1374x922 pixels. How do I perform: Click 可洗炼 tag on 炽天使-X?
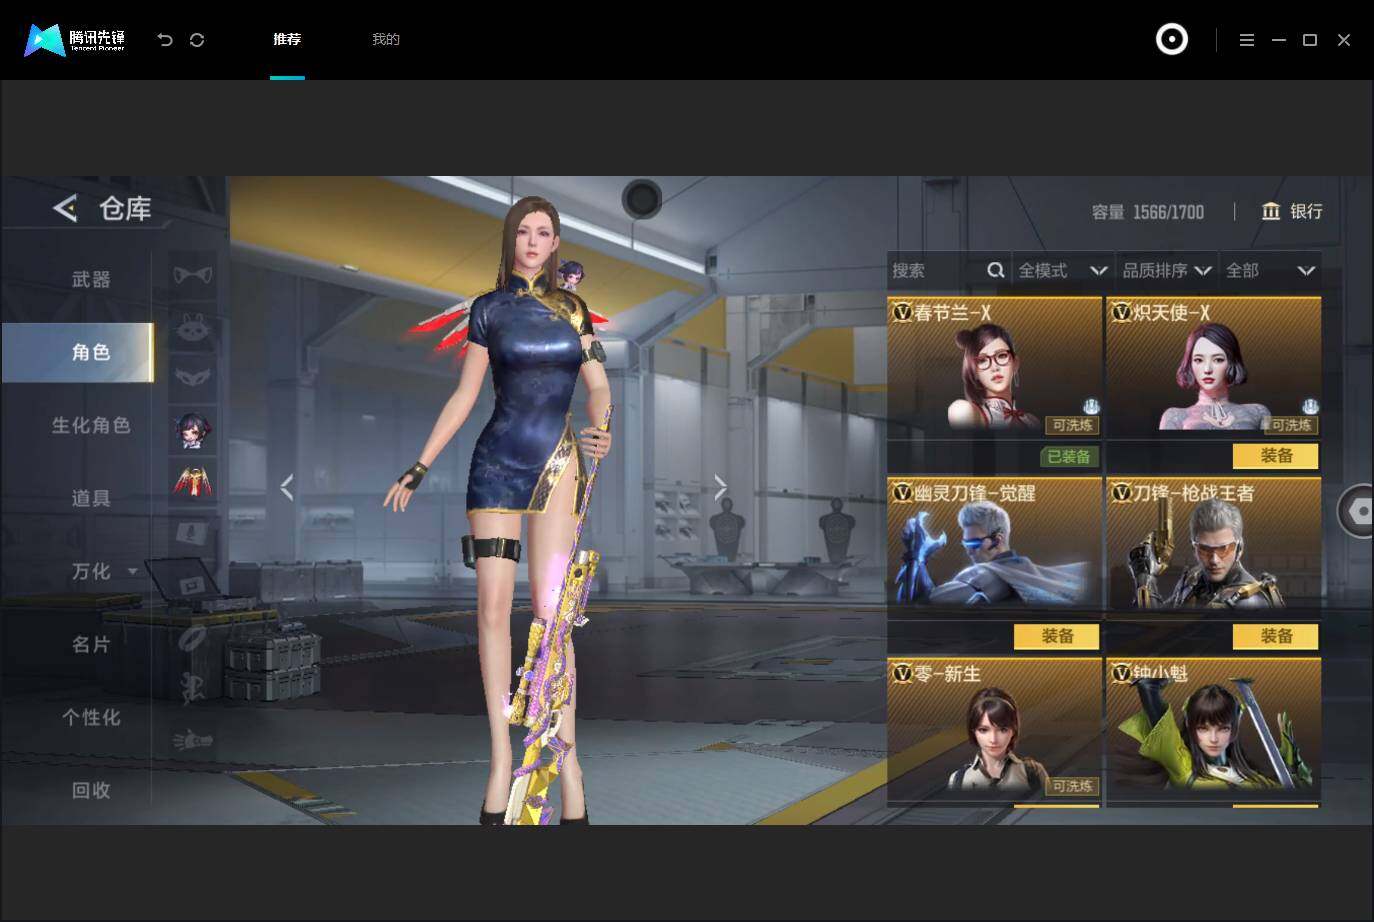pyautogui.click(x=1291, y=425)
